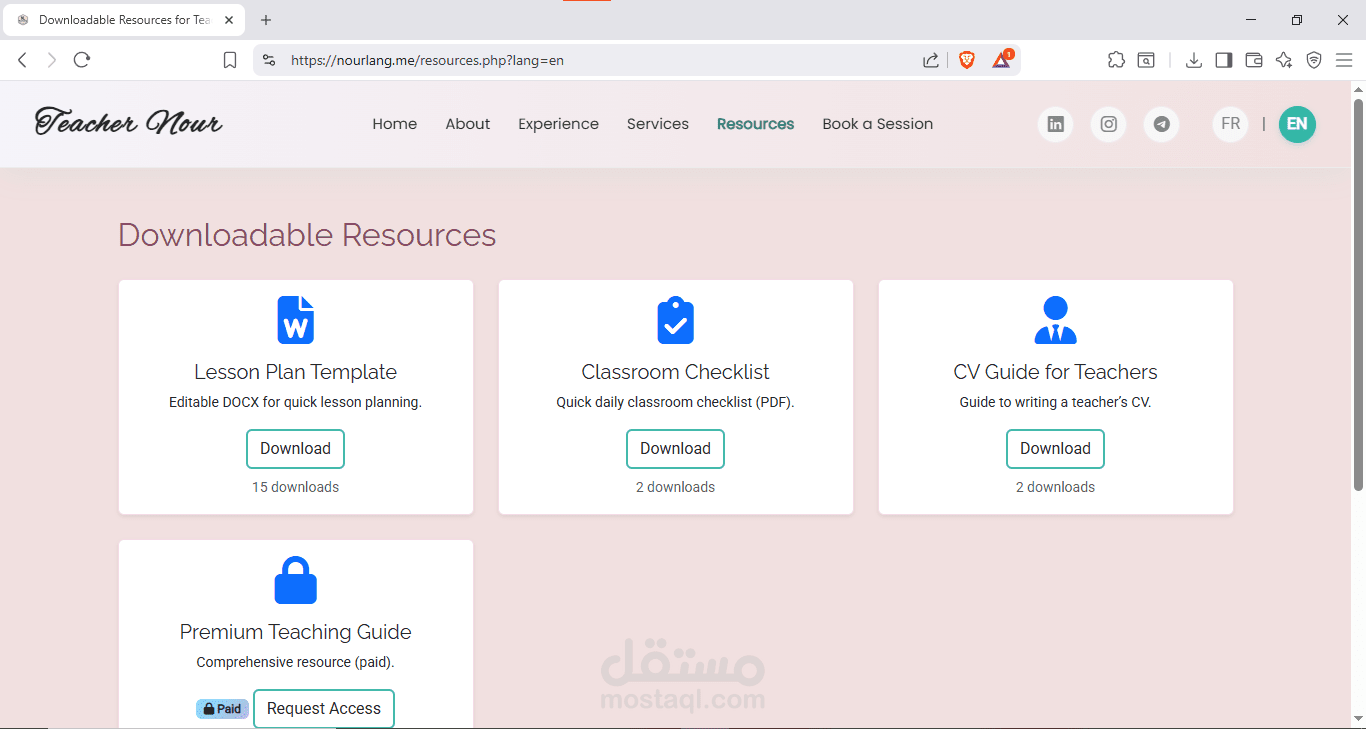Open the browser hamburger menu
This screenshot has height=729, width=1366.
tap(1344, 60)
